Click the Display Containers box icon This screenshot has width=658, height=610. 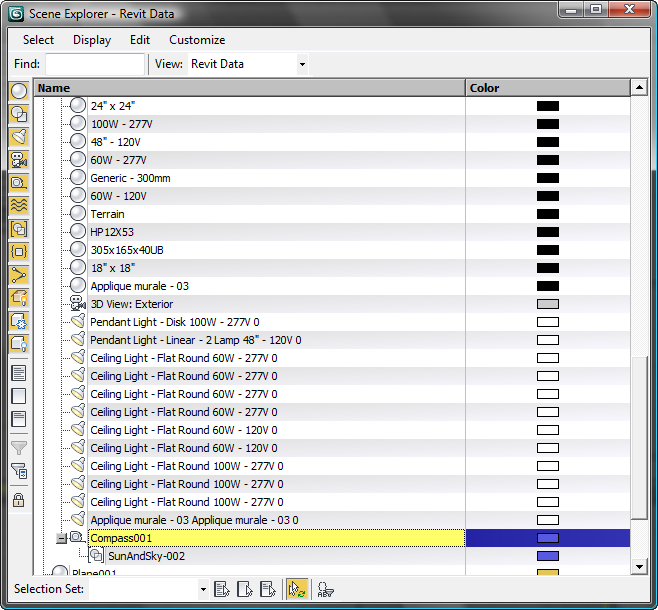click(19, 298)
